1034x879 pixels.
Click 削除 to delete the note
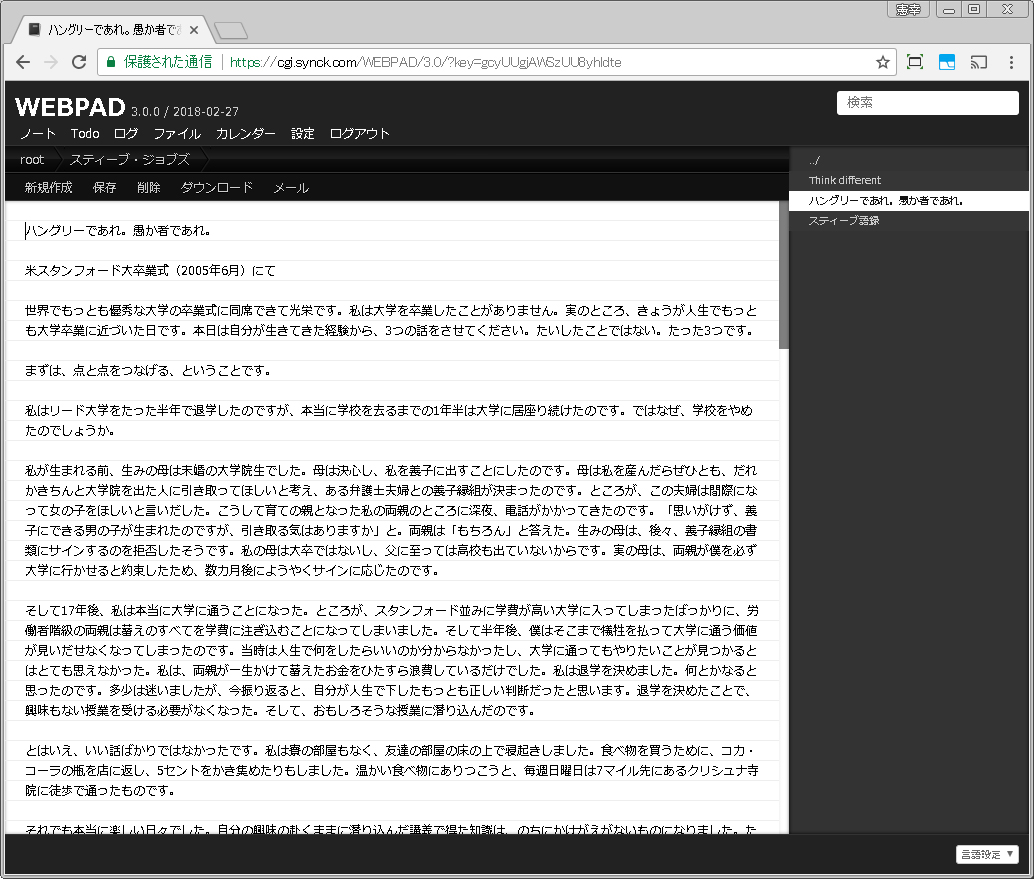(148, 187)
